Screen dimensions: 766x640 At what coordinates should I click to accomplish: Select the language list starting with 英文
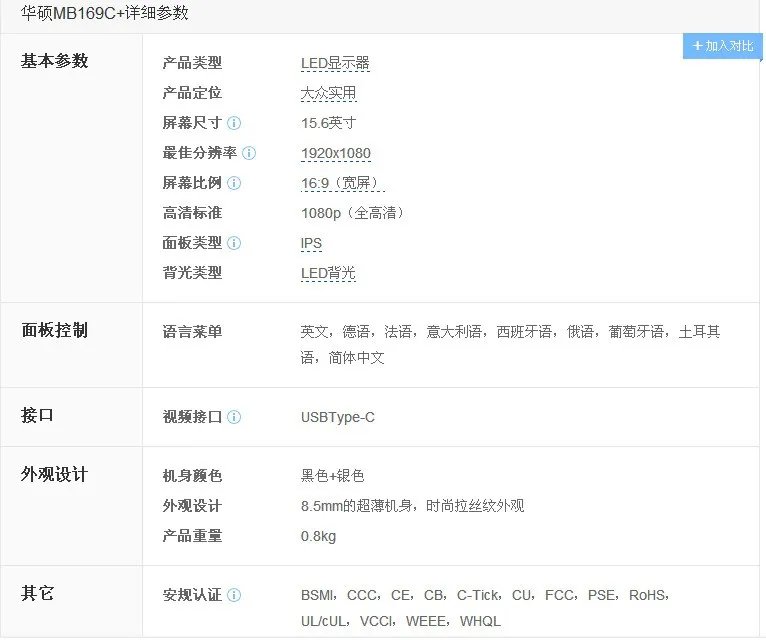pyautogui.click(x=511, y=345)
